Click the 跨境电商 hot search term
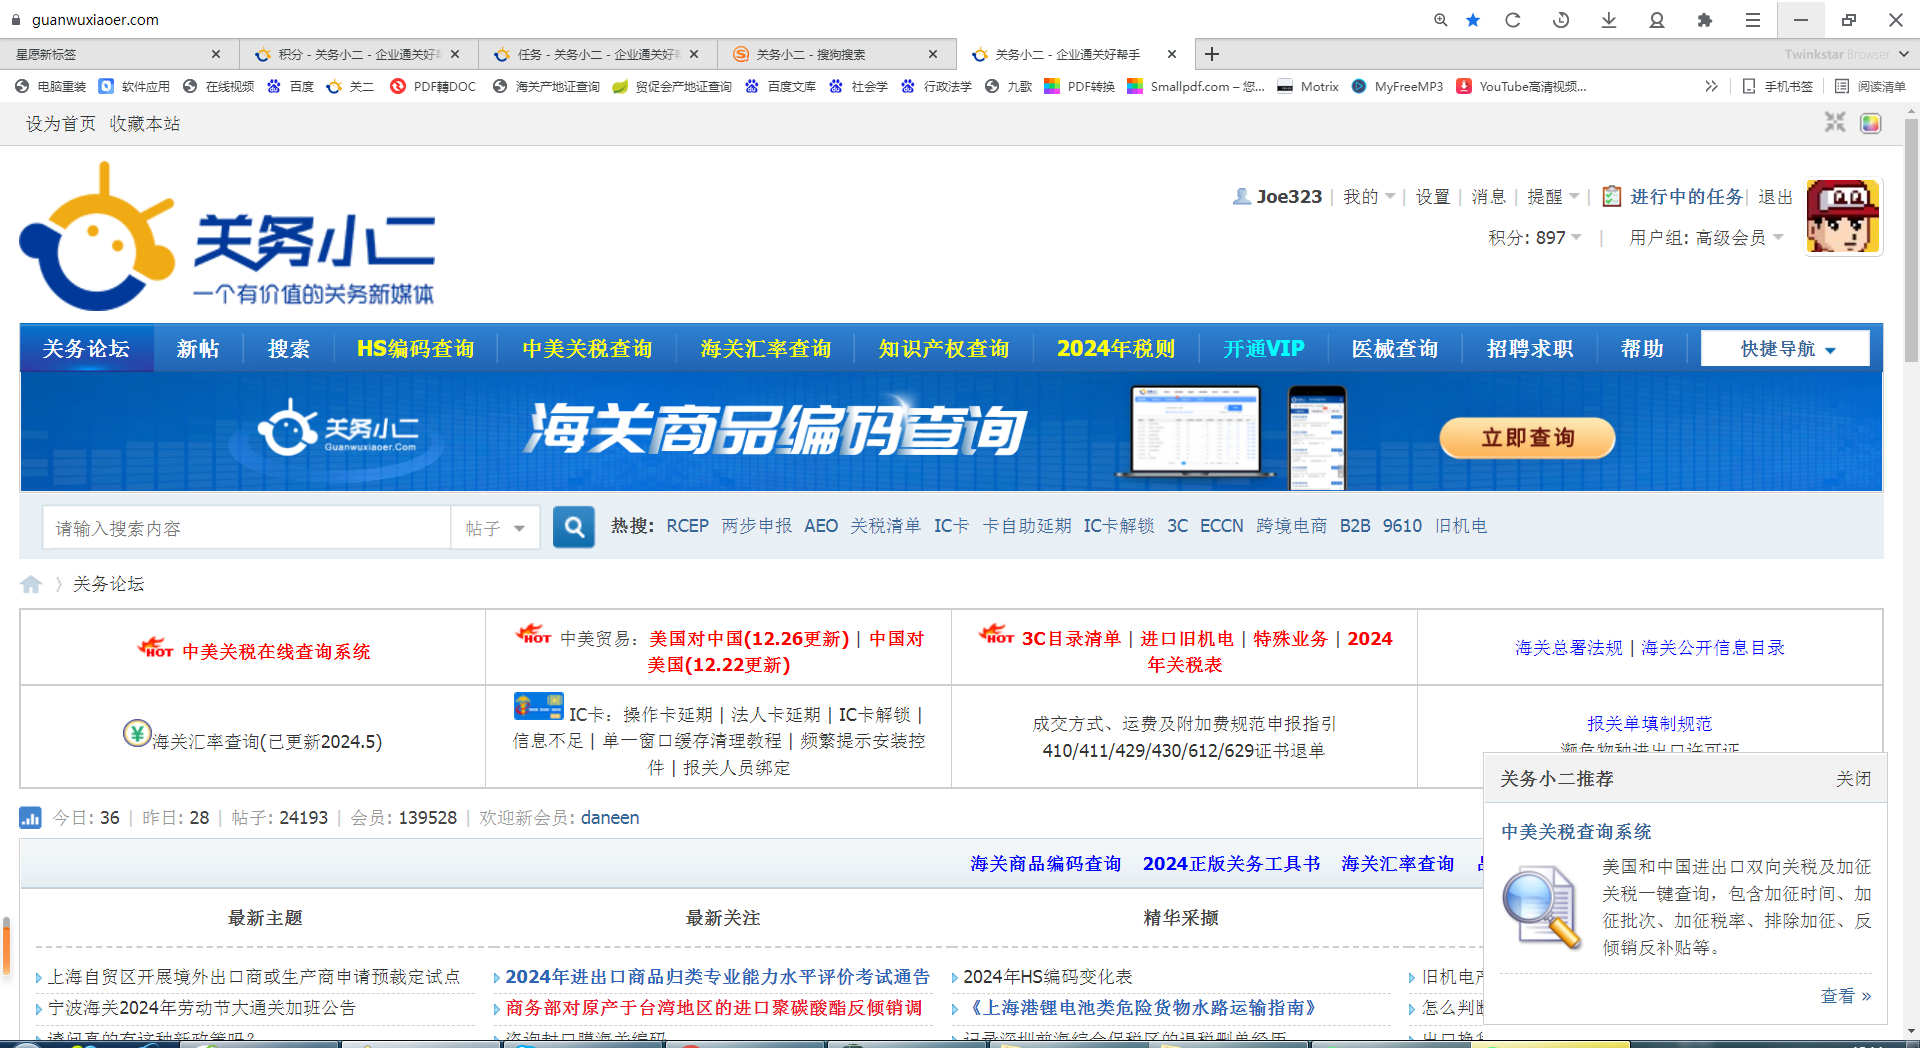 pos(1291,526)
